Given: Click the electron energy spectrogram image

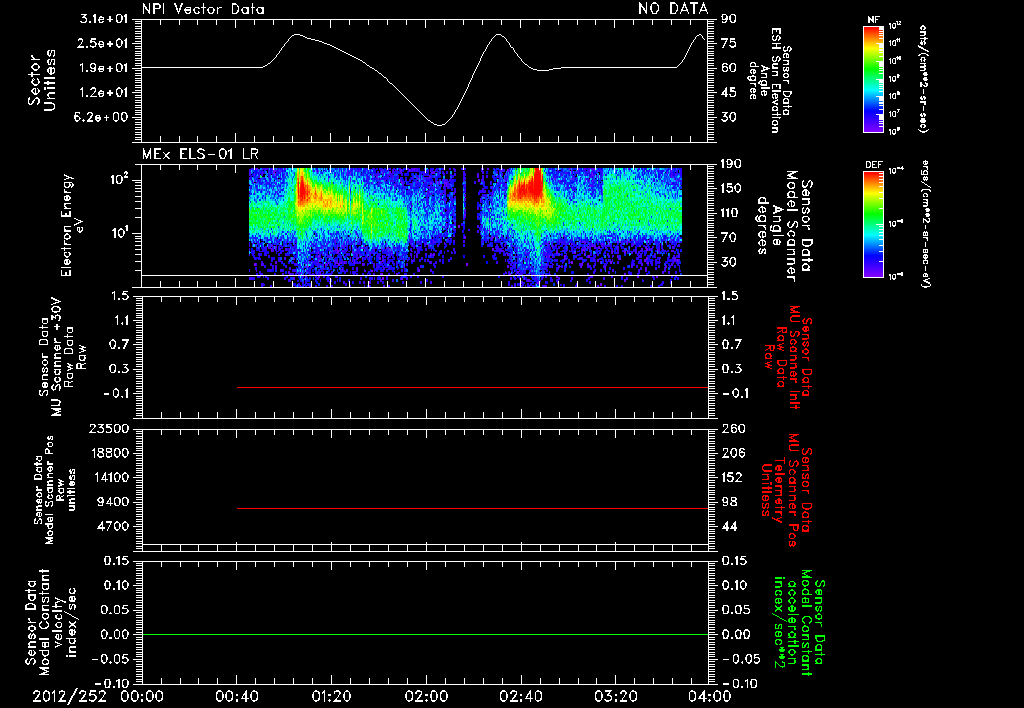Looking at the screenshot, I should point(465,227).
